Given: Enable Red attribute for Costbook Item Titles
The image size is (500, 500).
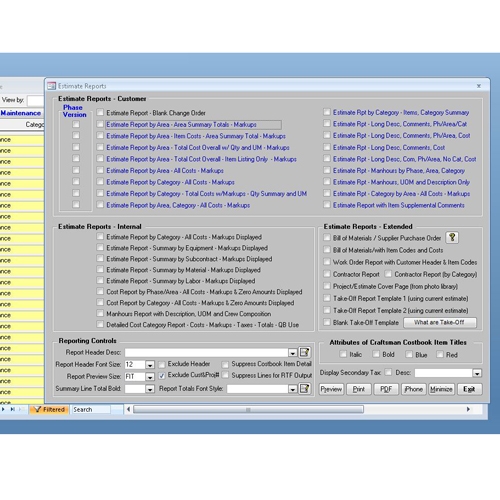Looking at the screenshot, I should [440, 354].
